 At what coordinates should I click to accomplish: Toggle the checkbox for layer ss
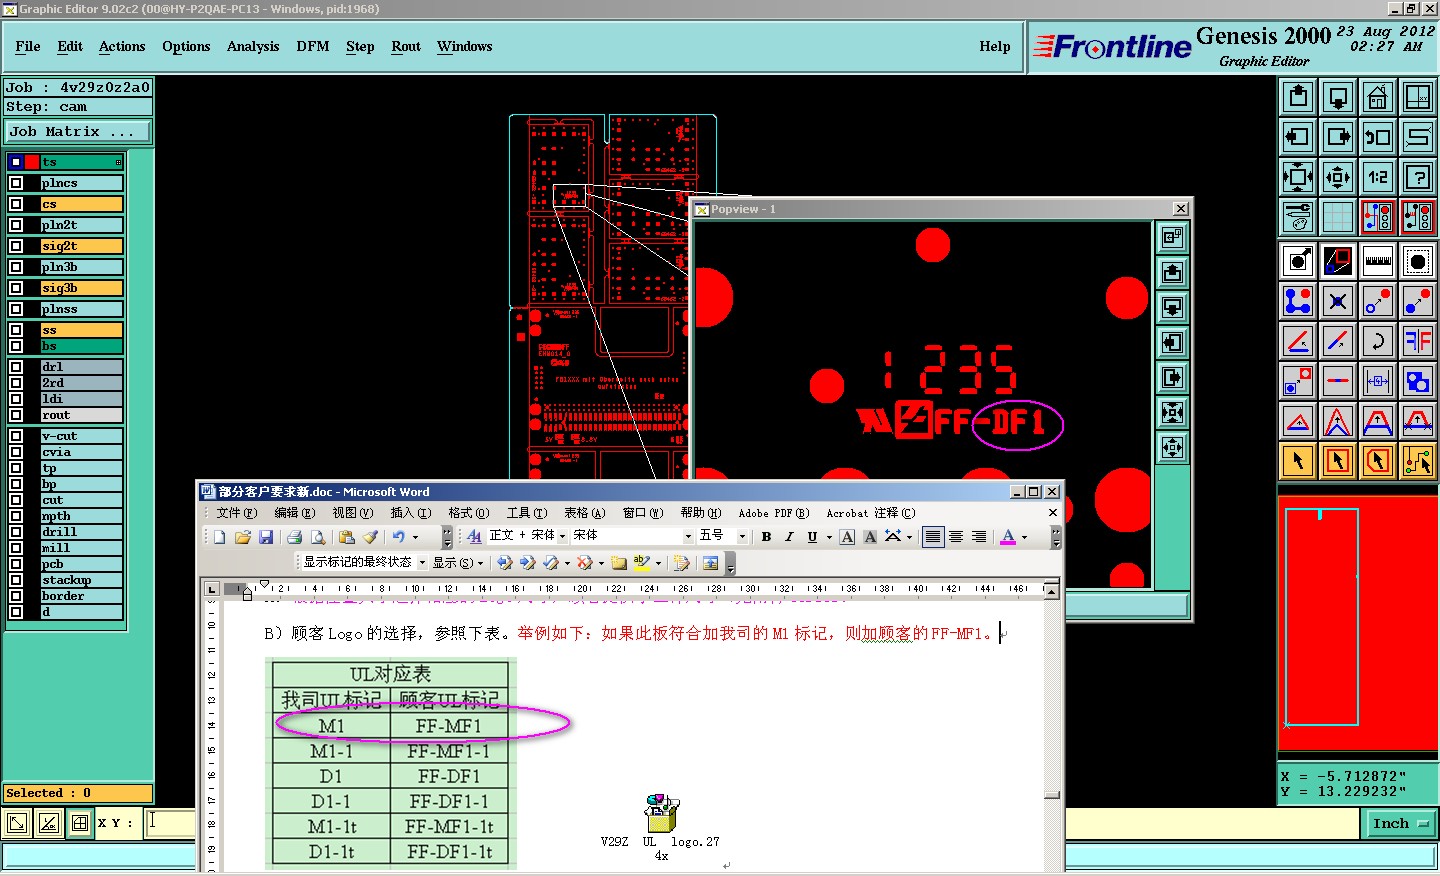pos(16,330)
